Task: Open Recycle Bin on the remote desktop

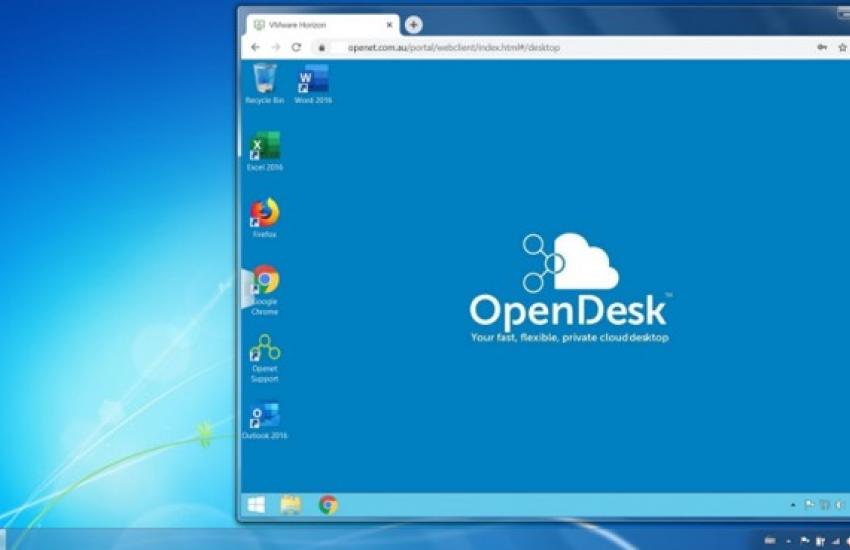Action: 265,83
